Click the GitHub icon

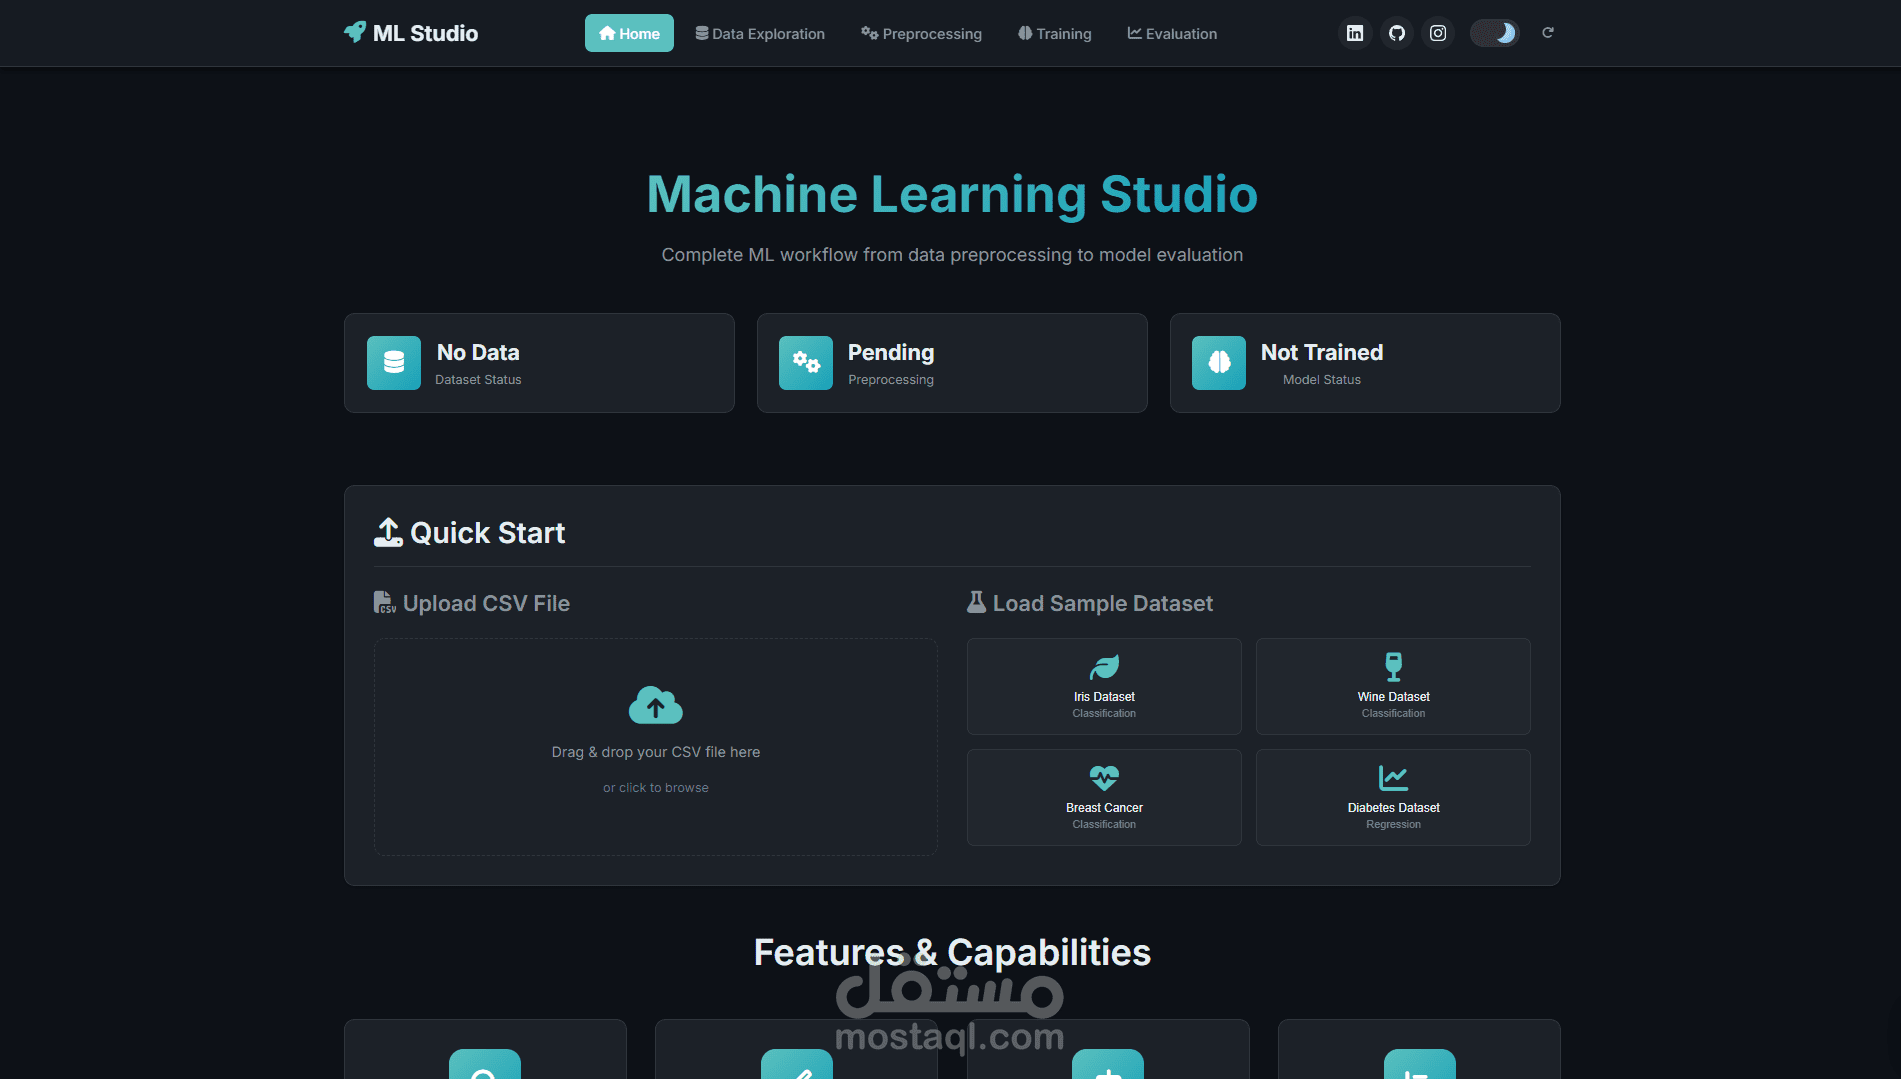click(1396, 32)
